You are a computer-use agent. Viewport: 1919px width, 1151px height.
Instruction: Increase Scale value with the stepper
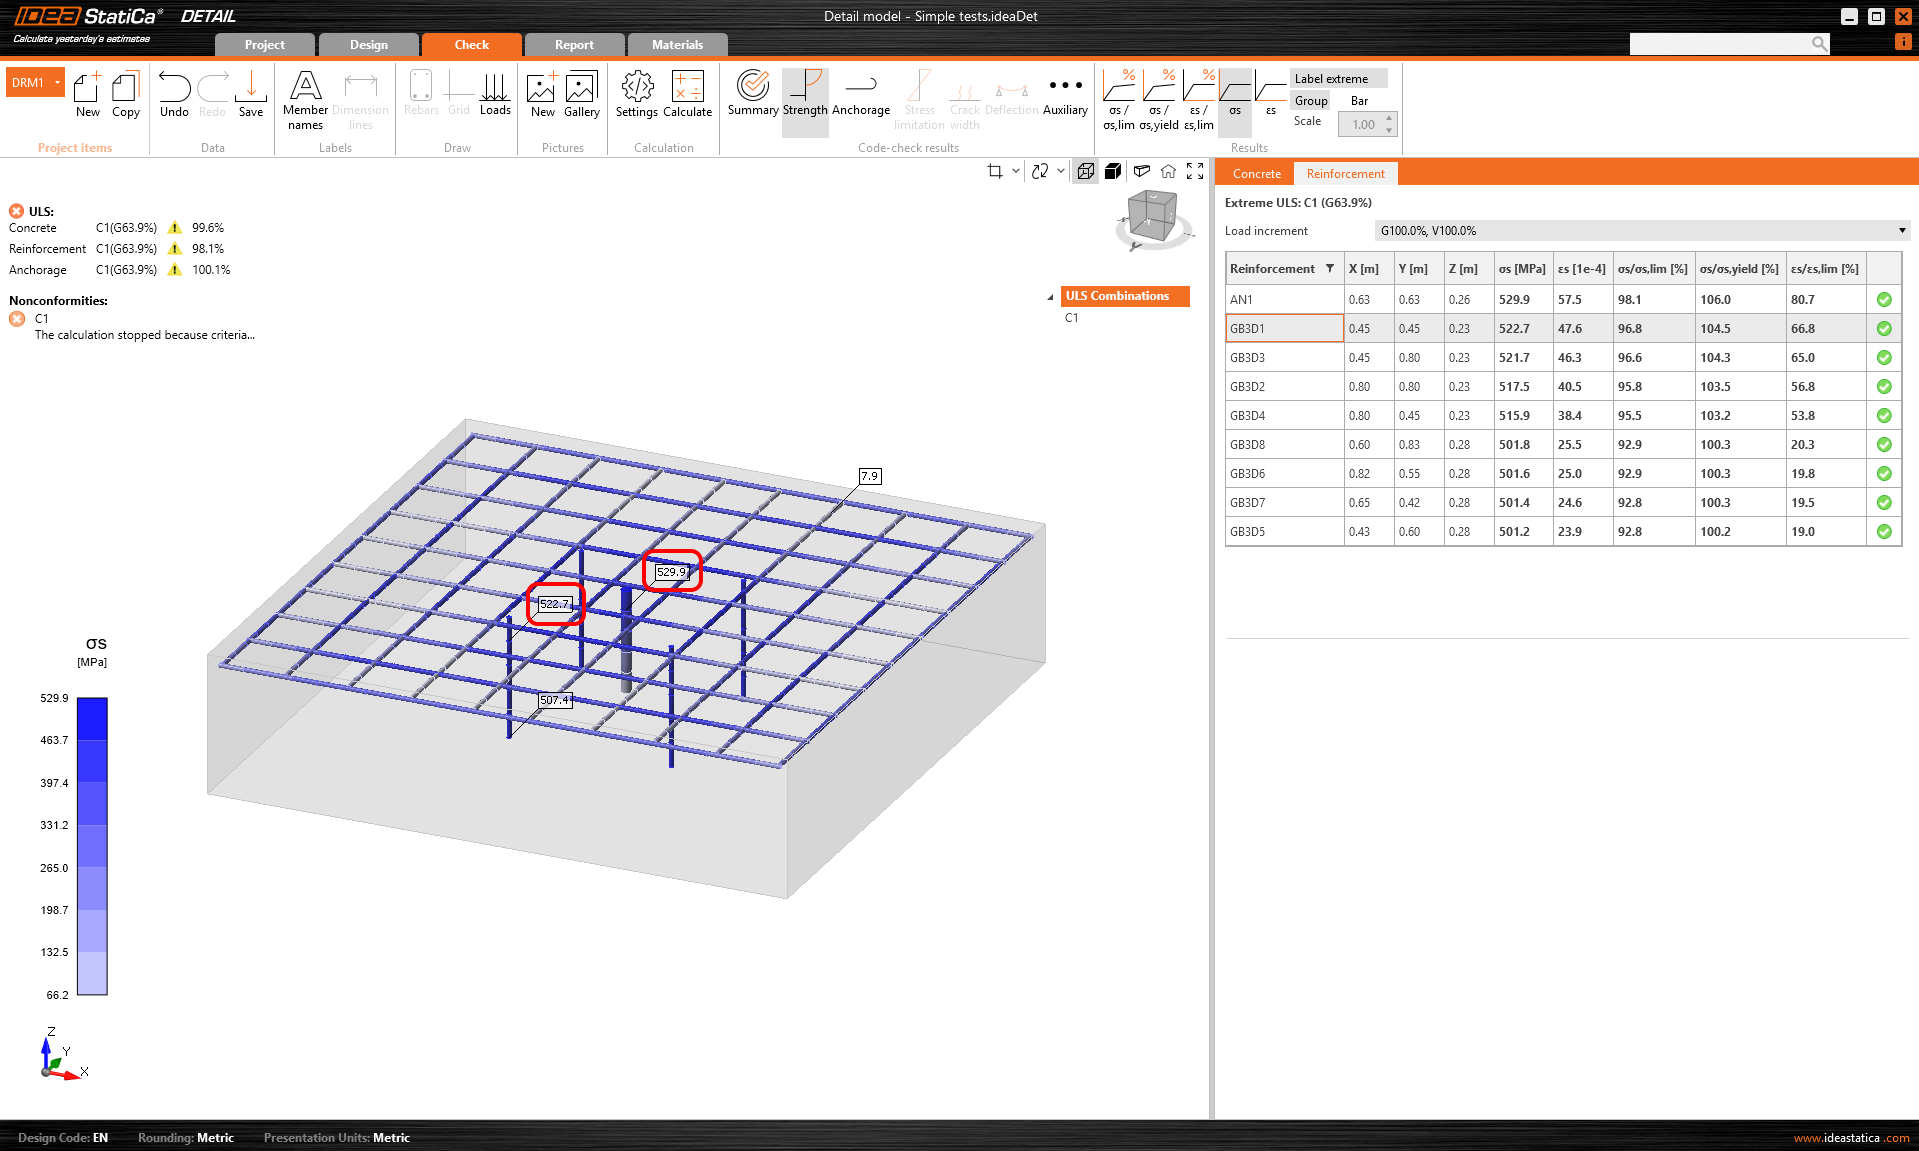[1388, 119]
